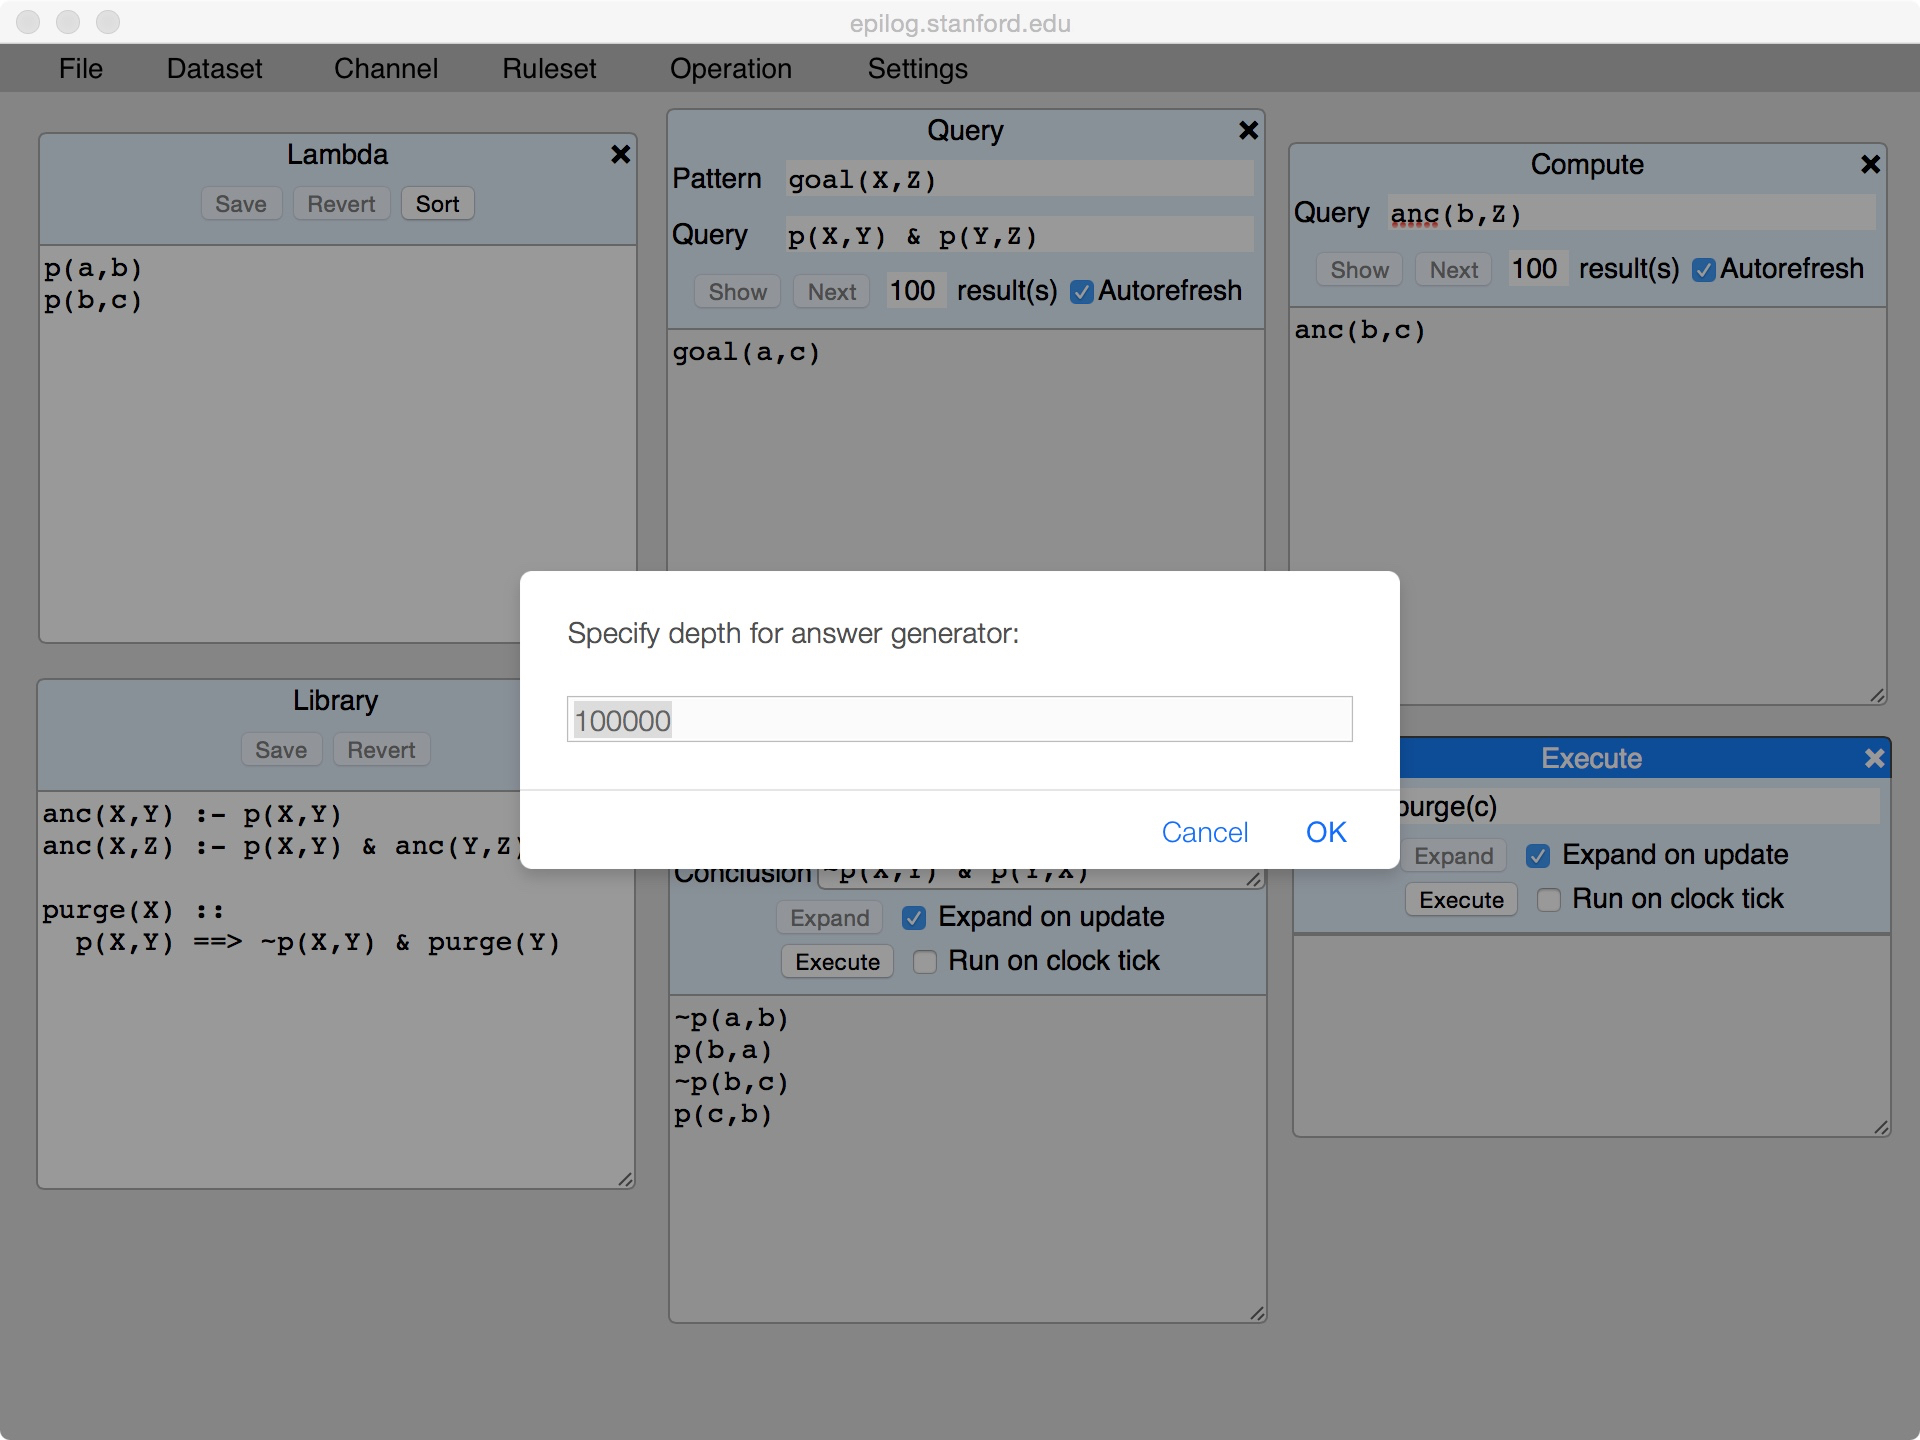Screen dimensions: 1920x1440
Task: Click the Sort button in Lambda panel
Action: (437, 204)
